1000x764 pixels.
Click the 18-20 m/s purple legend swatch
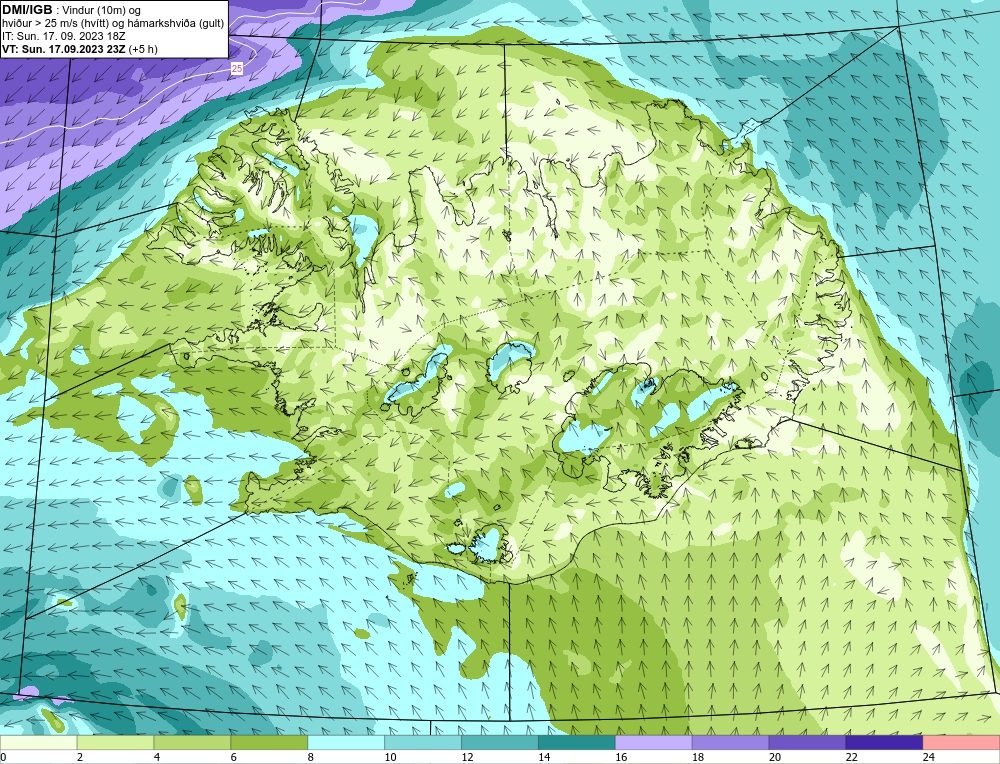[730, 743]
